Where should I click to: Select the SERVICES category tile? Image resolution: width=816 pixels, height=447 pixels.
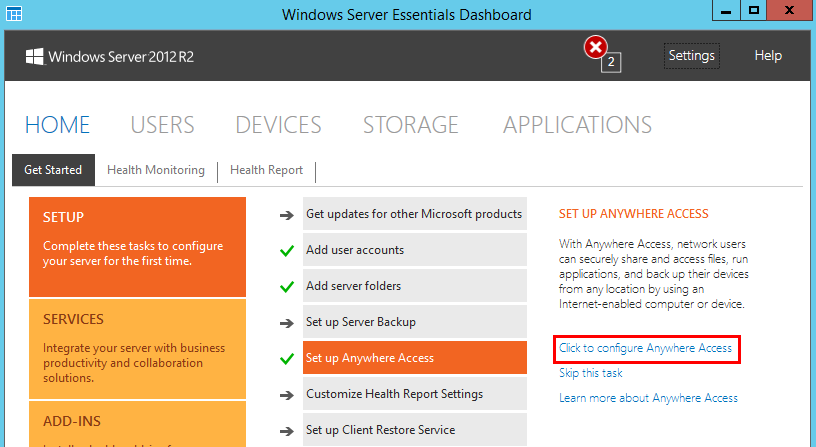[x=137, y=349]
